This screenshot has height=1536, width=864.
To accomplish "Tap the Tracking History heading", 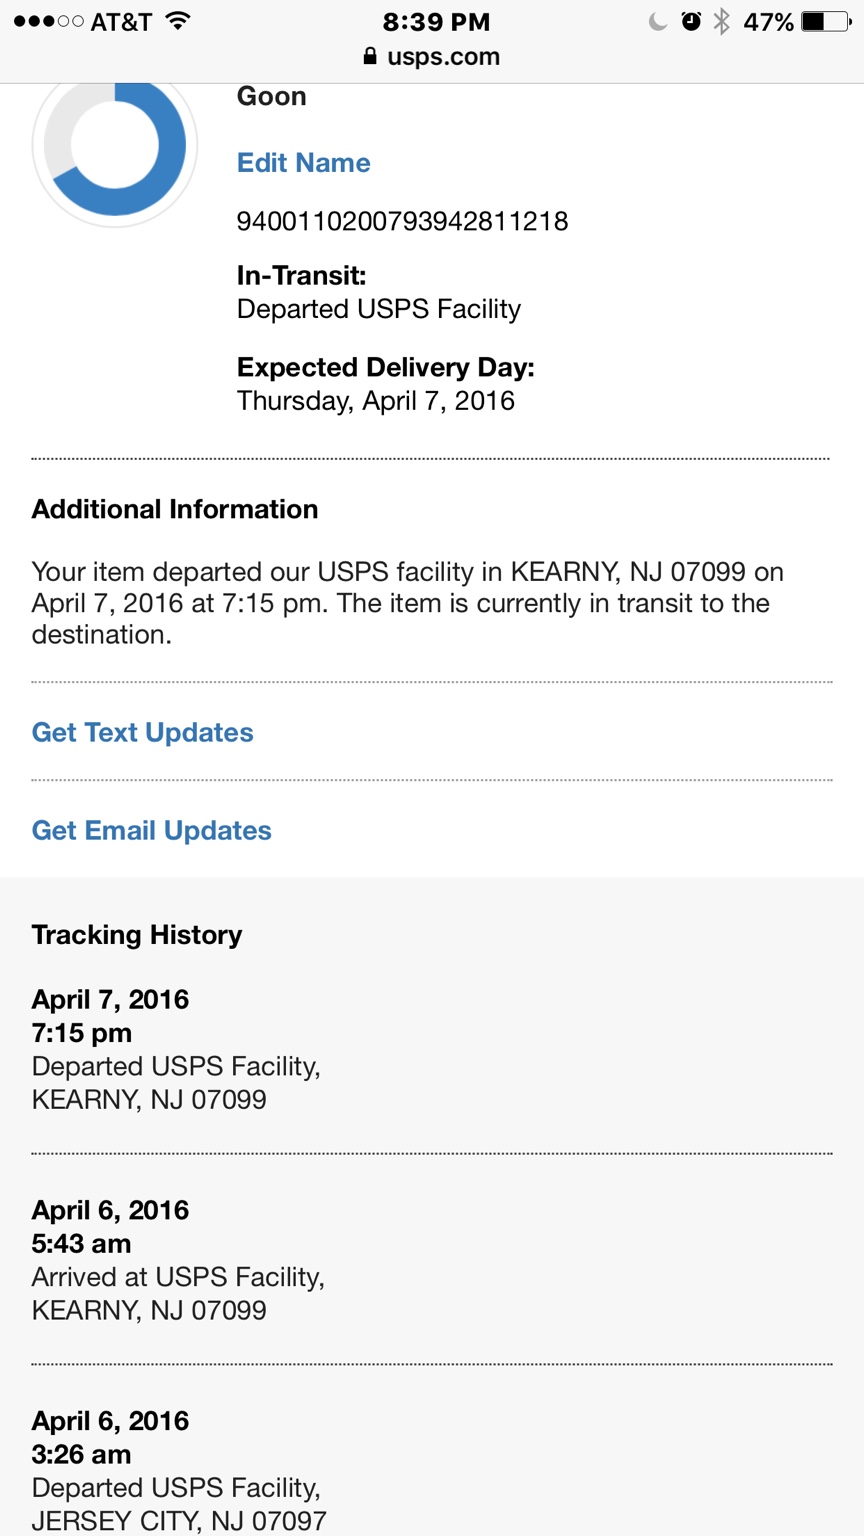I will [x=137, y=935].
